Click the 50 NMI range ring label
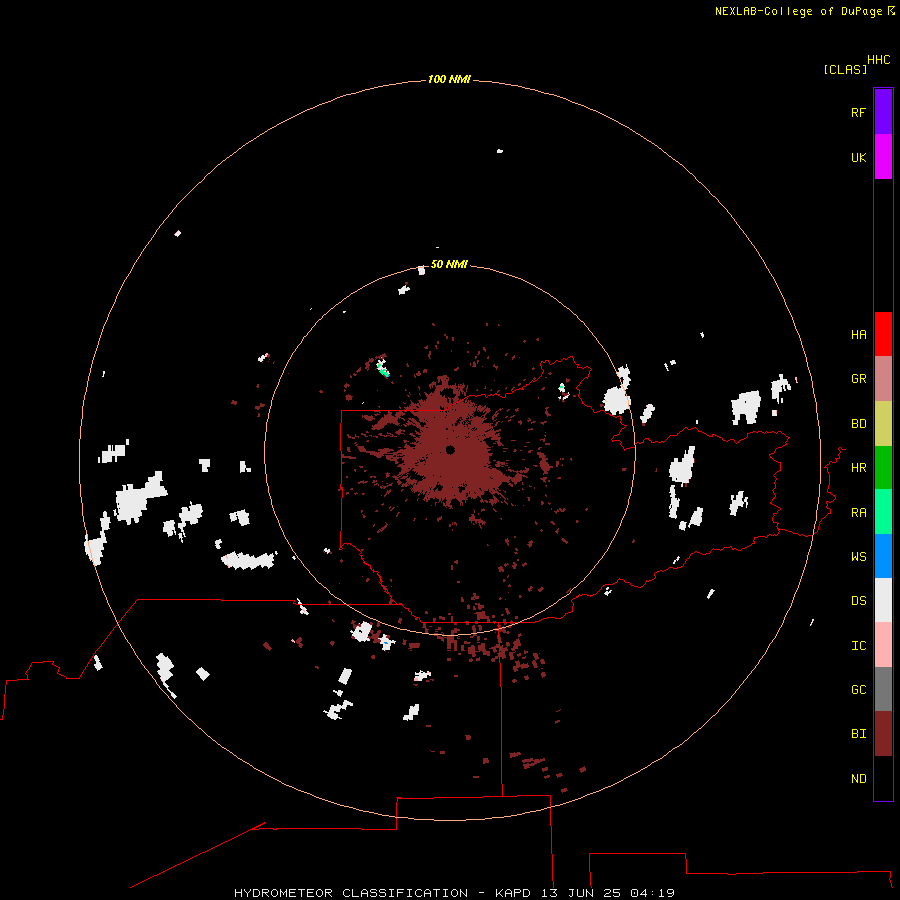This screenshot has height=900, width=900. click(x=449, y=264)
